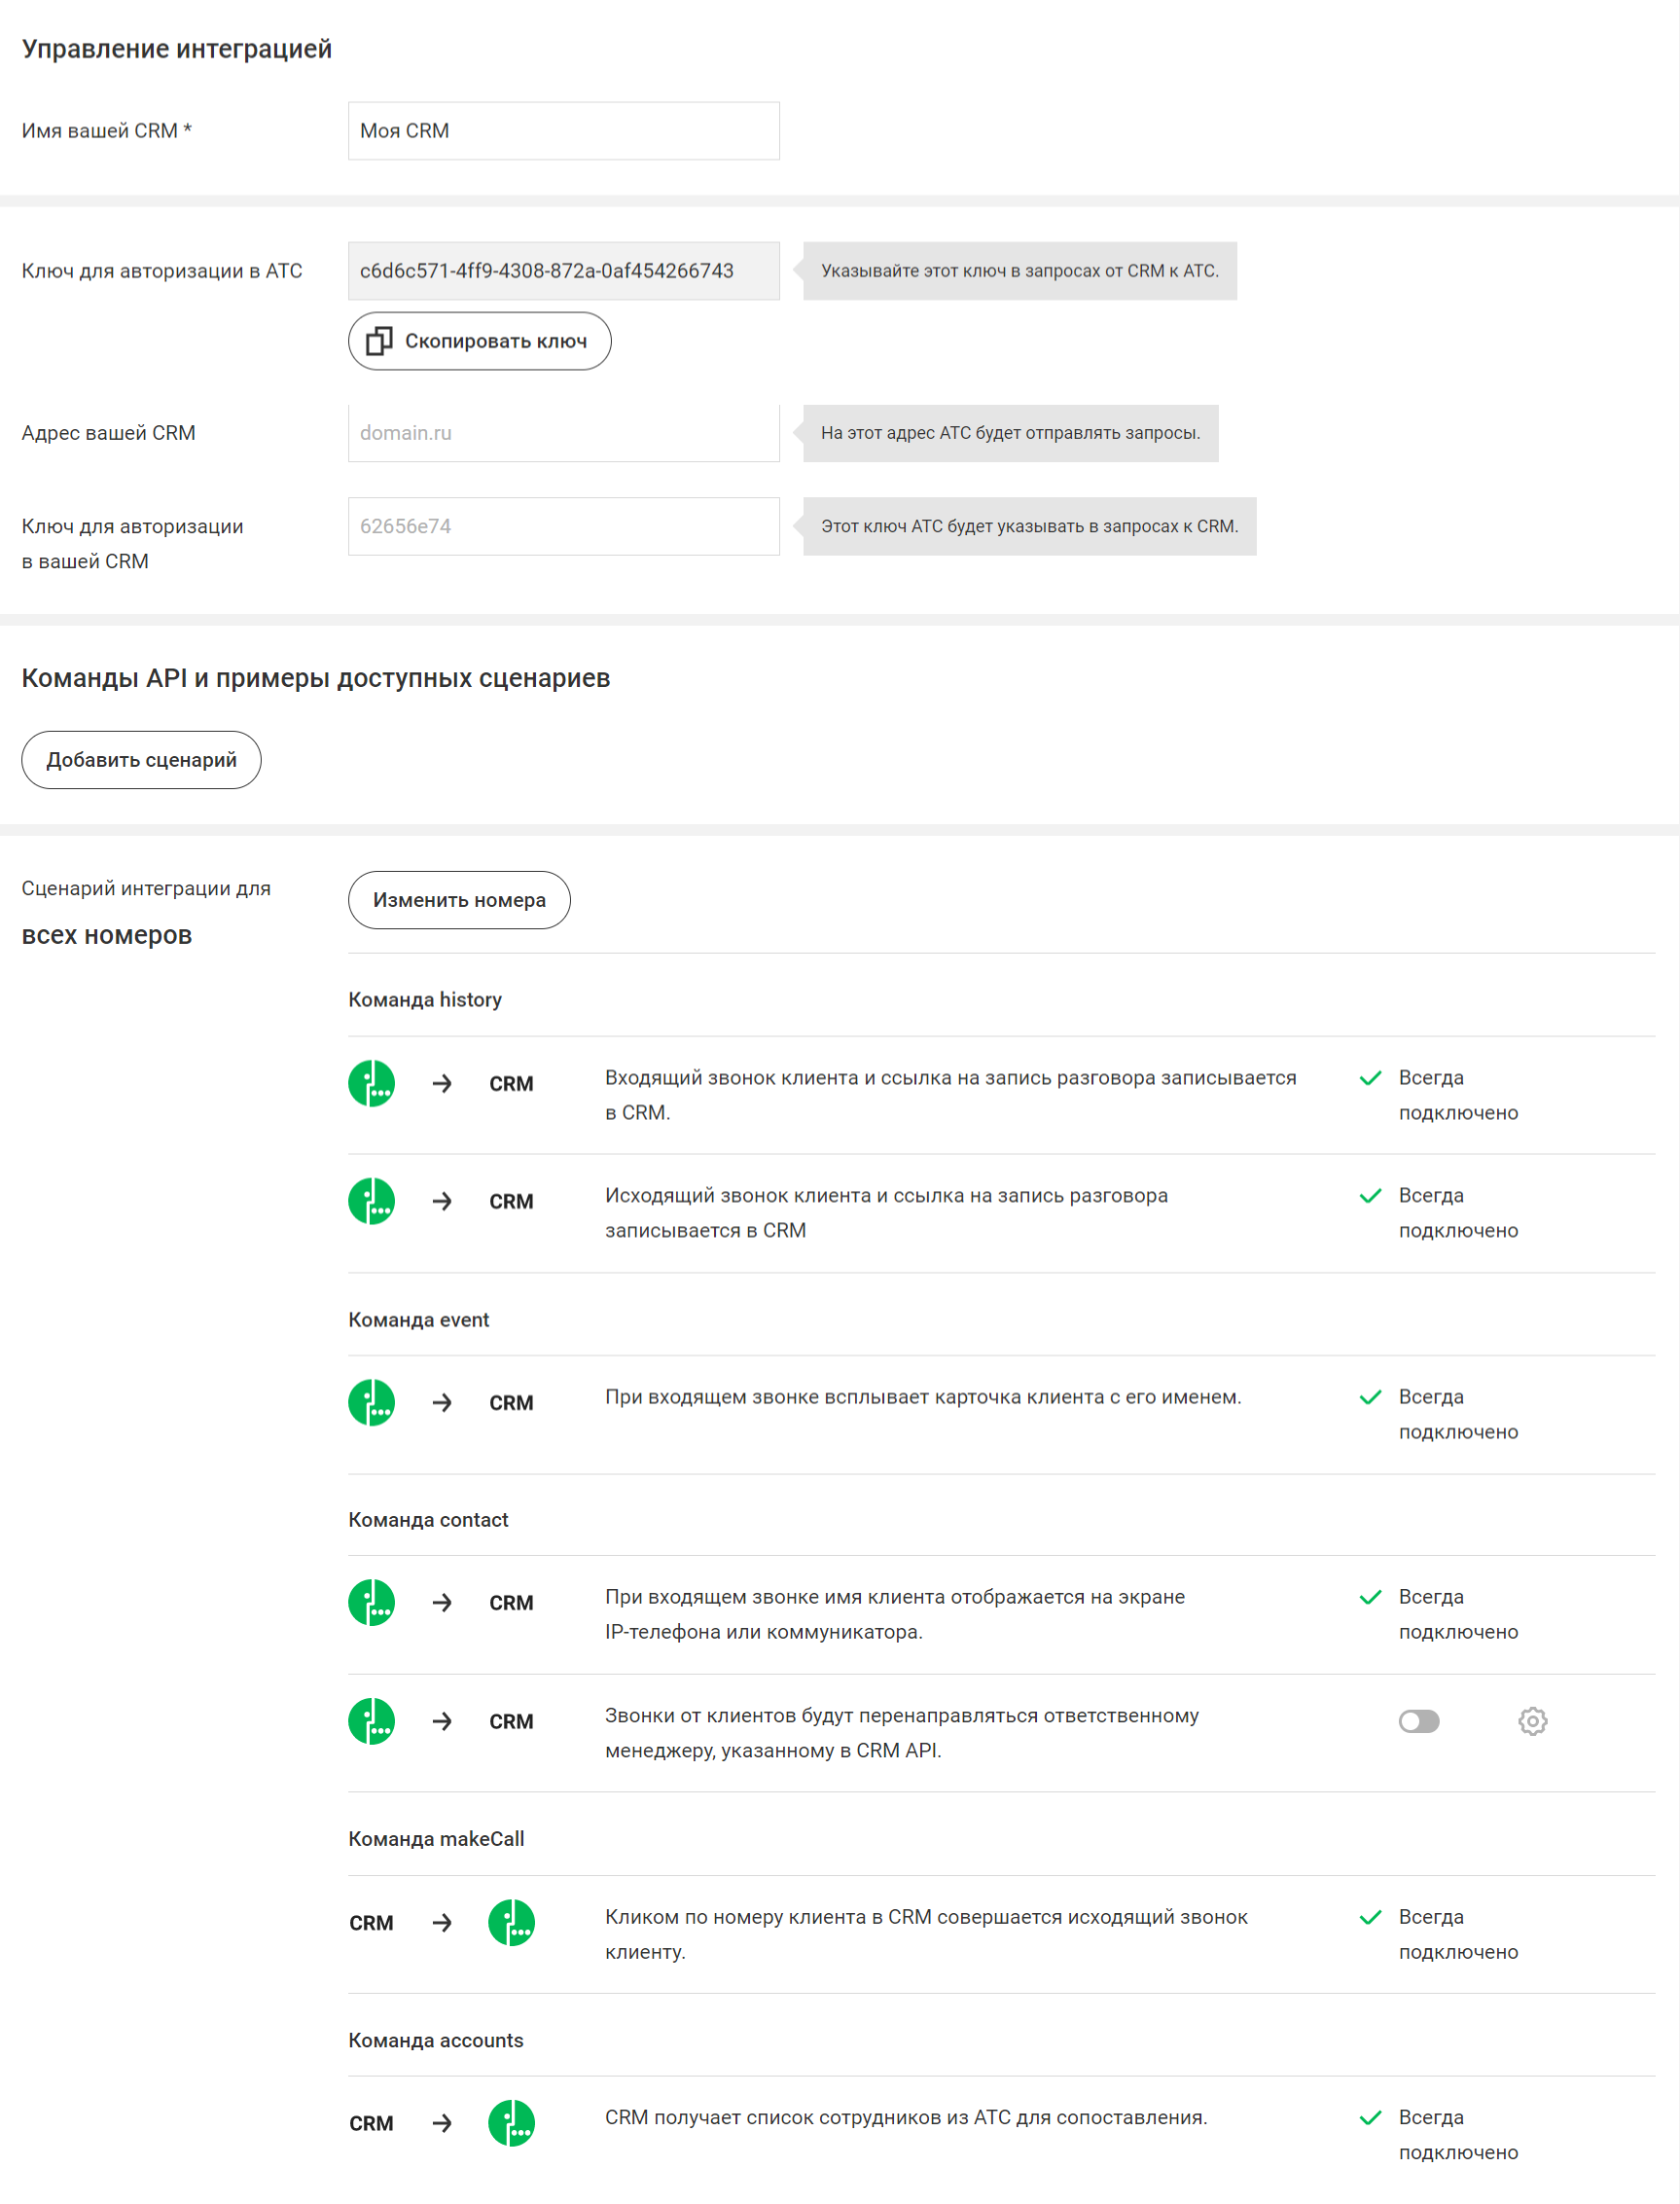Click Изменить номера button

(x=459, y=900)
